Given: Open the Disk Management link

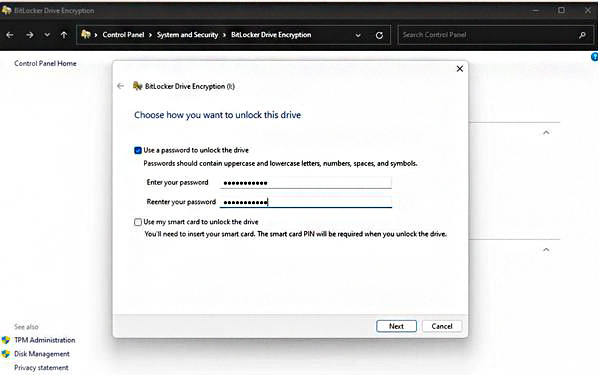Looking at the screenshot, I should tap(42, 354).
